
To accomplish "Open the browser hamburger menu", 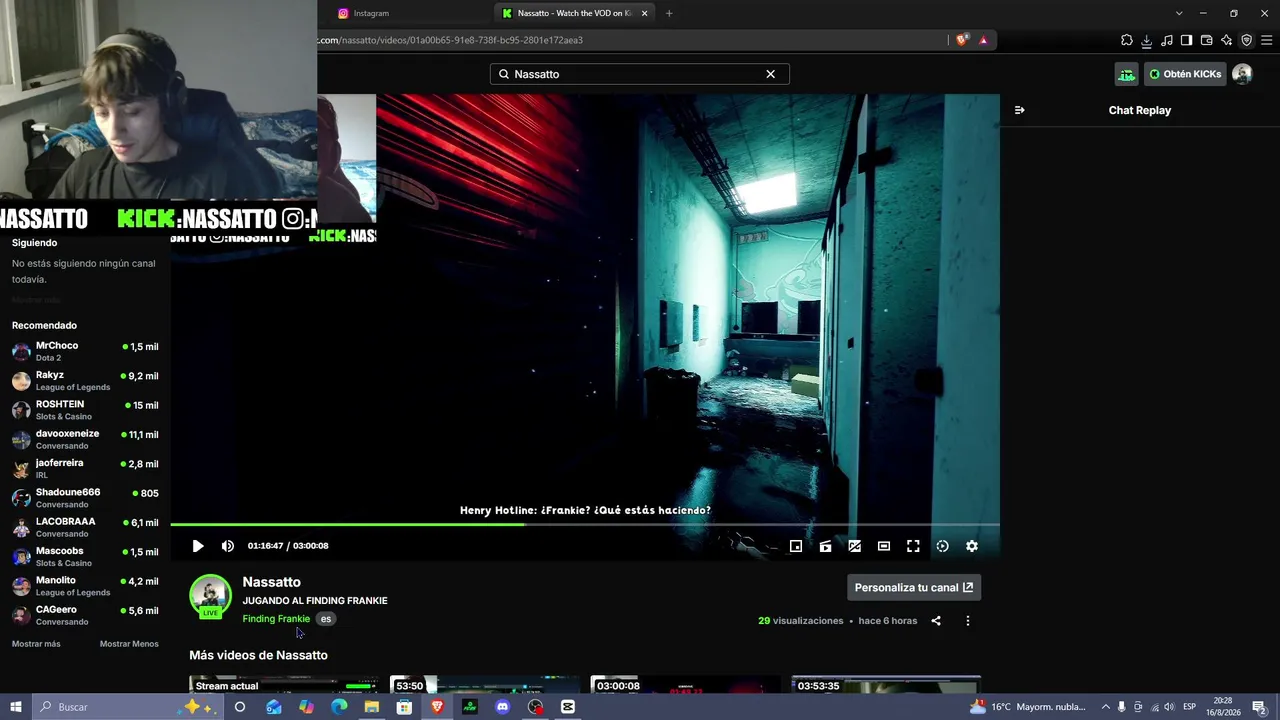I will pos(1266,41).
